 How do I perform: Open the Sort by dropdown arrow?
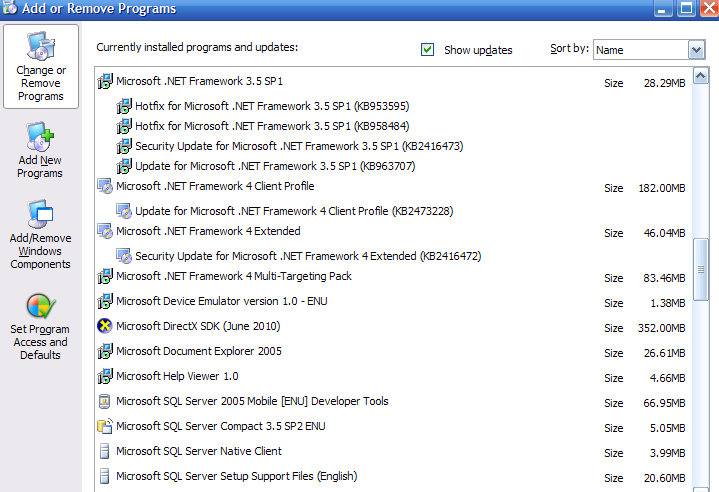click(x=696, y=50)
